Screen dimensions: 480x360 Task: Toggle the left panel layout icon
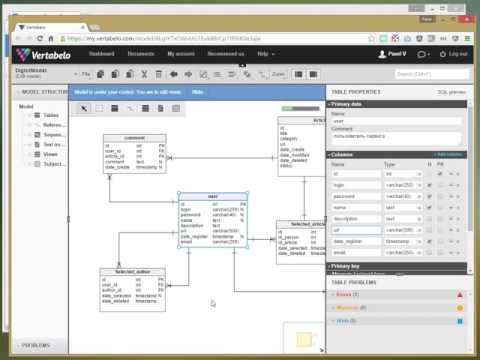click(299, 74)
